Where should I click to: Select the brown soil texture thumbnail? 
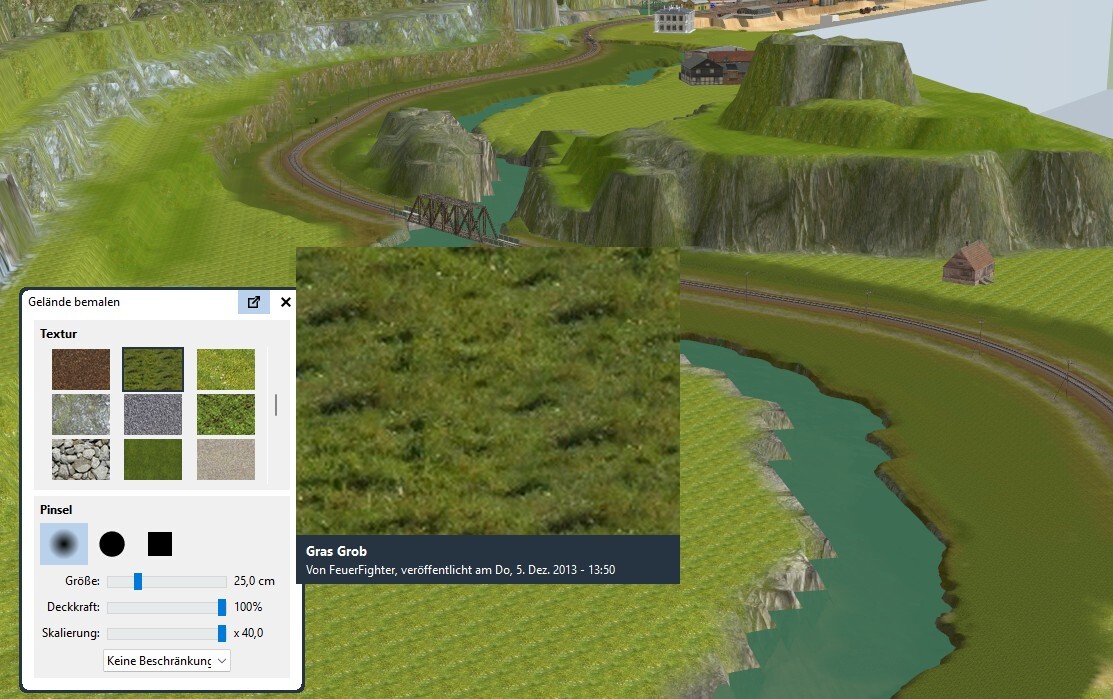tap(81, 369)
